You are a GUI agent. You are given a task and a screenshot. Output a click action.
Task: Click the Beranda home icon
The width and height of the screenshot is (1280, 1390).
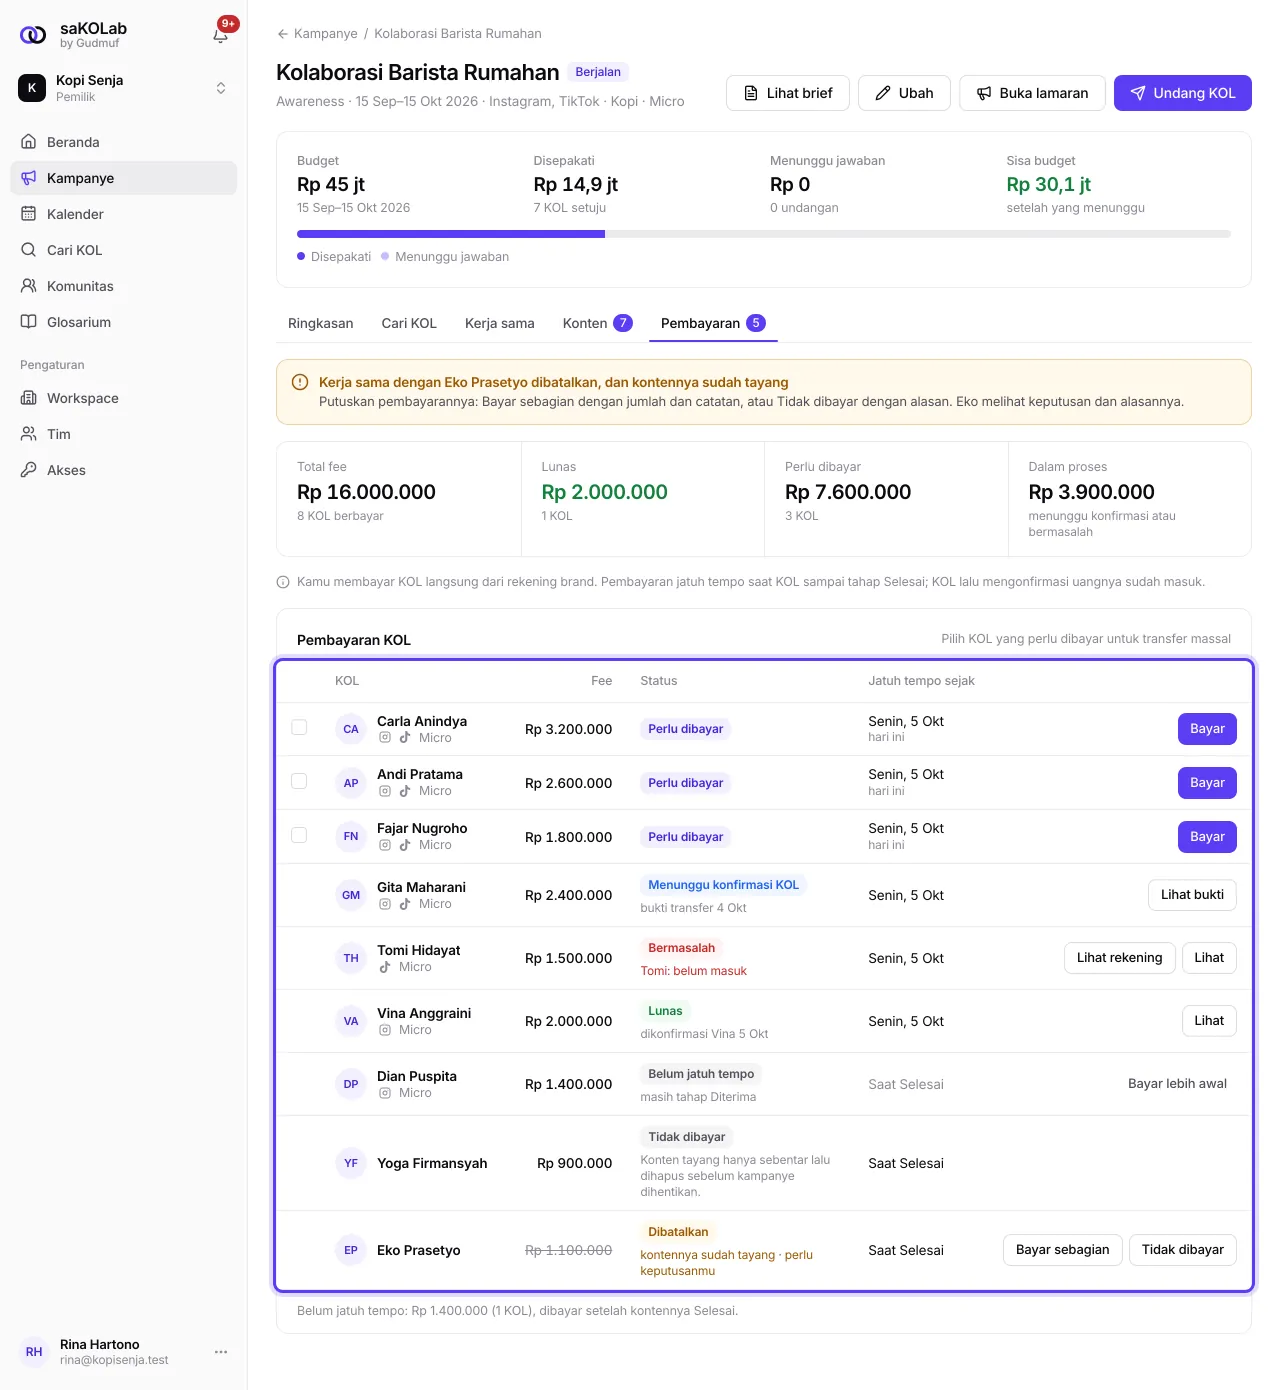tap(29, 142)
